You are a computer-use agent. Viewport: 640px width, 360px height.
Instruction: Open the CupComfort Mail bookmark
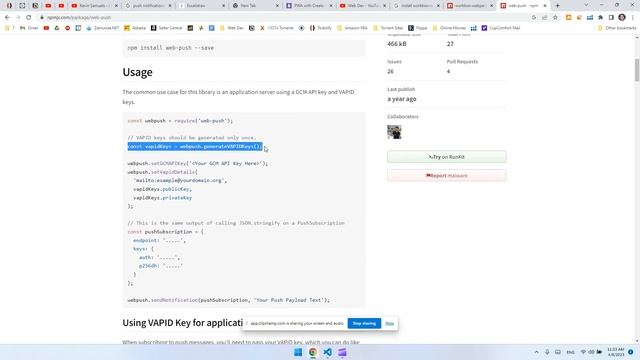point(501,28)
